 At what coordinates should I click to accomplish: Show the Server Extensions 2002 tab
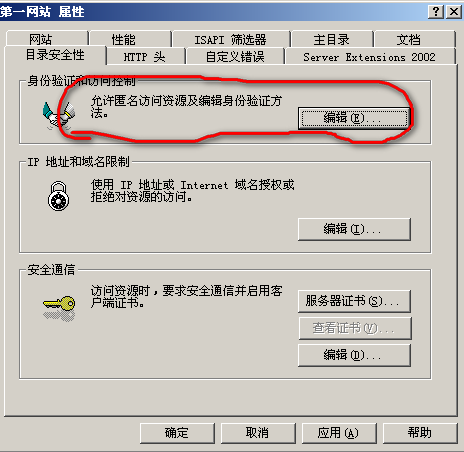[370, 56]
